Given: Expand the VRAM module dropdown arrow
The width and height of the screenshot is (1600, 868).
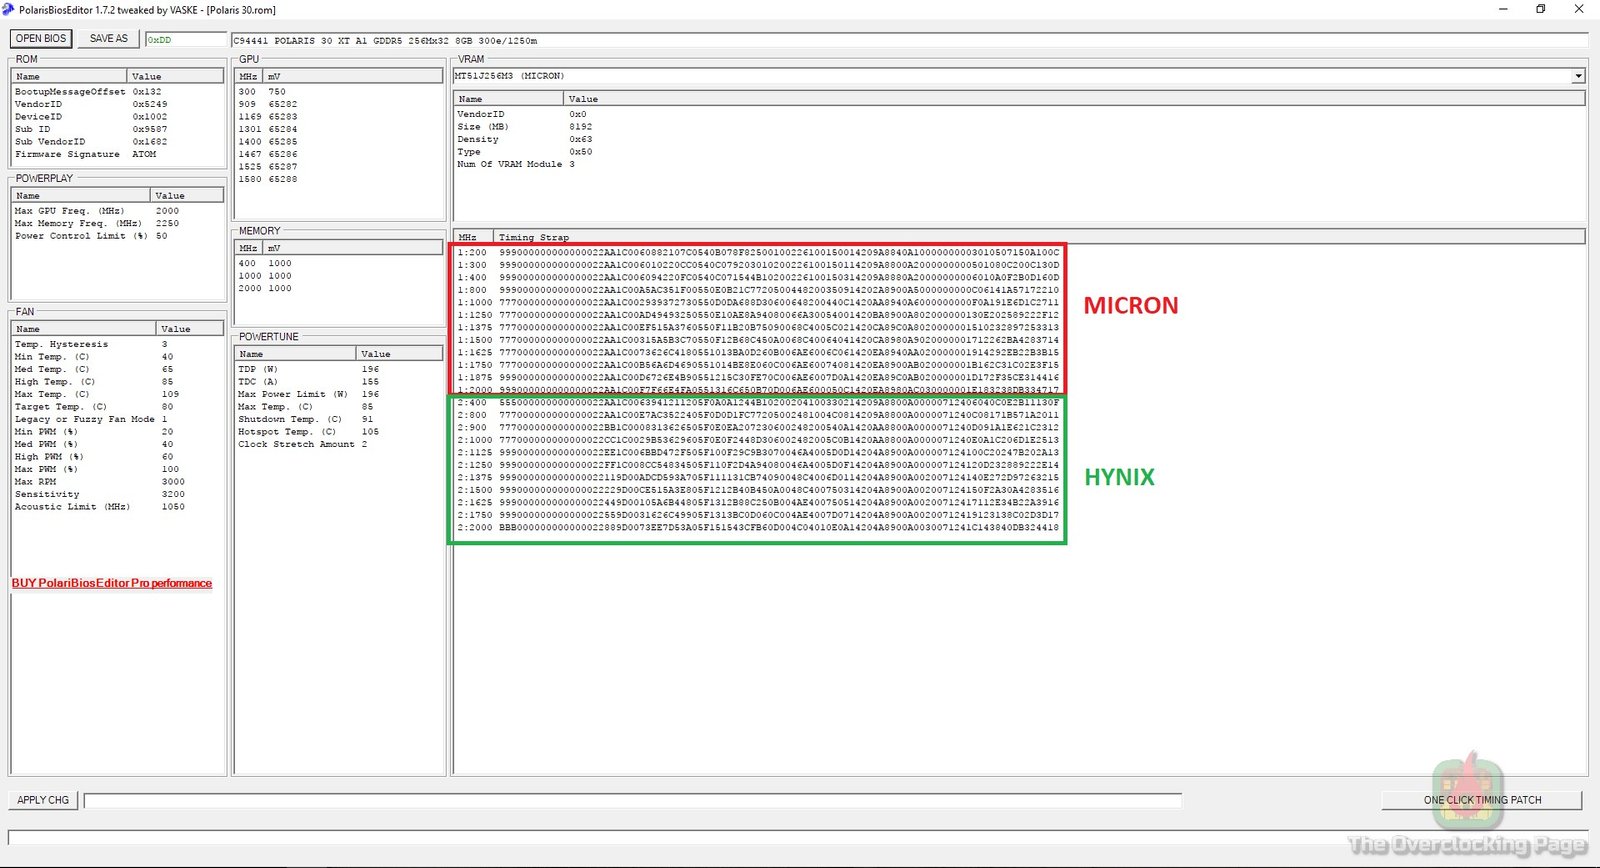Looking at the screenshot, I should click(x=1578, y=76).
